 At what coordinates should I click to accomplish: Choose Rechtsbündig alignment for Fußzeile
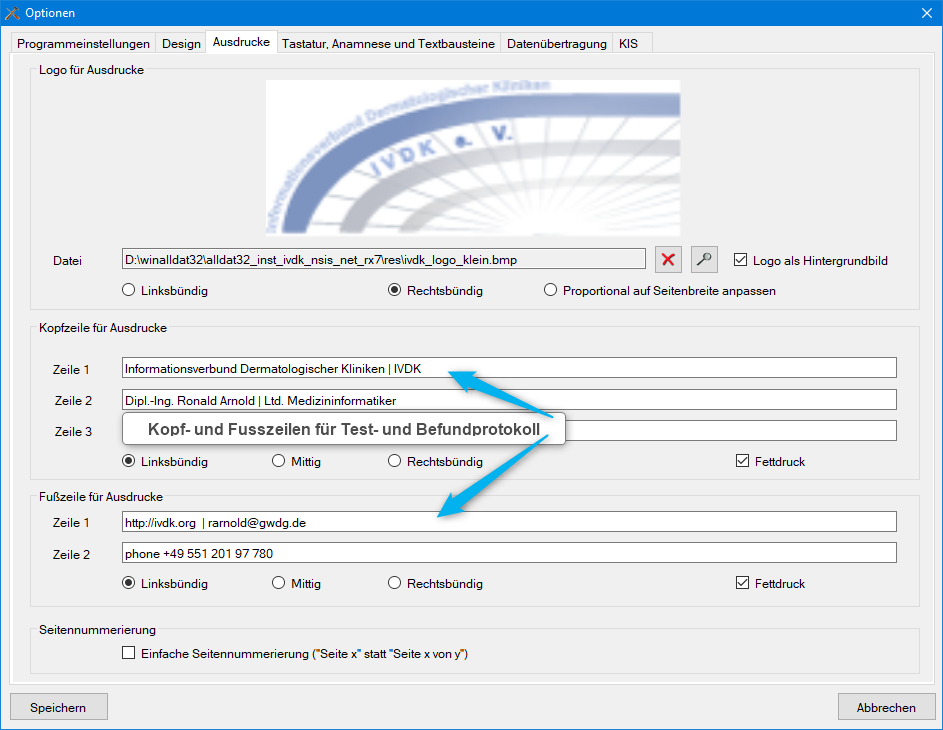click(395, 583)
